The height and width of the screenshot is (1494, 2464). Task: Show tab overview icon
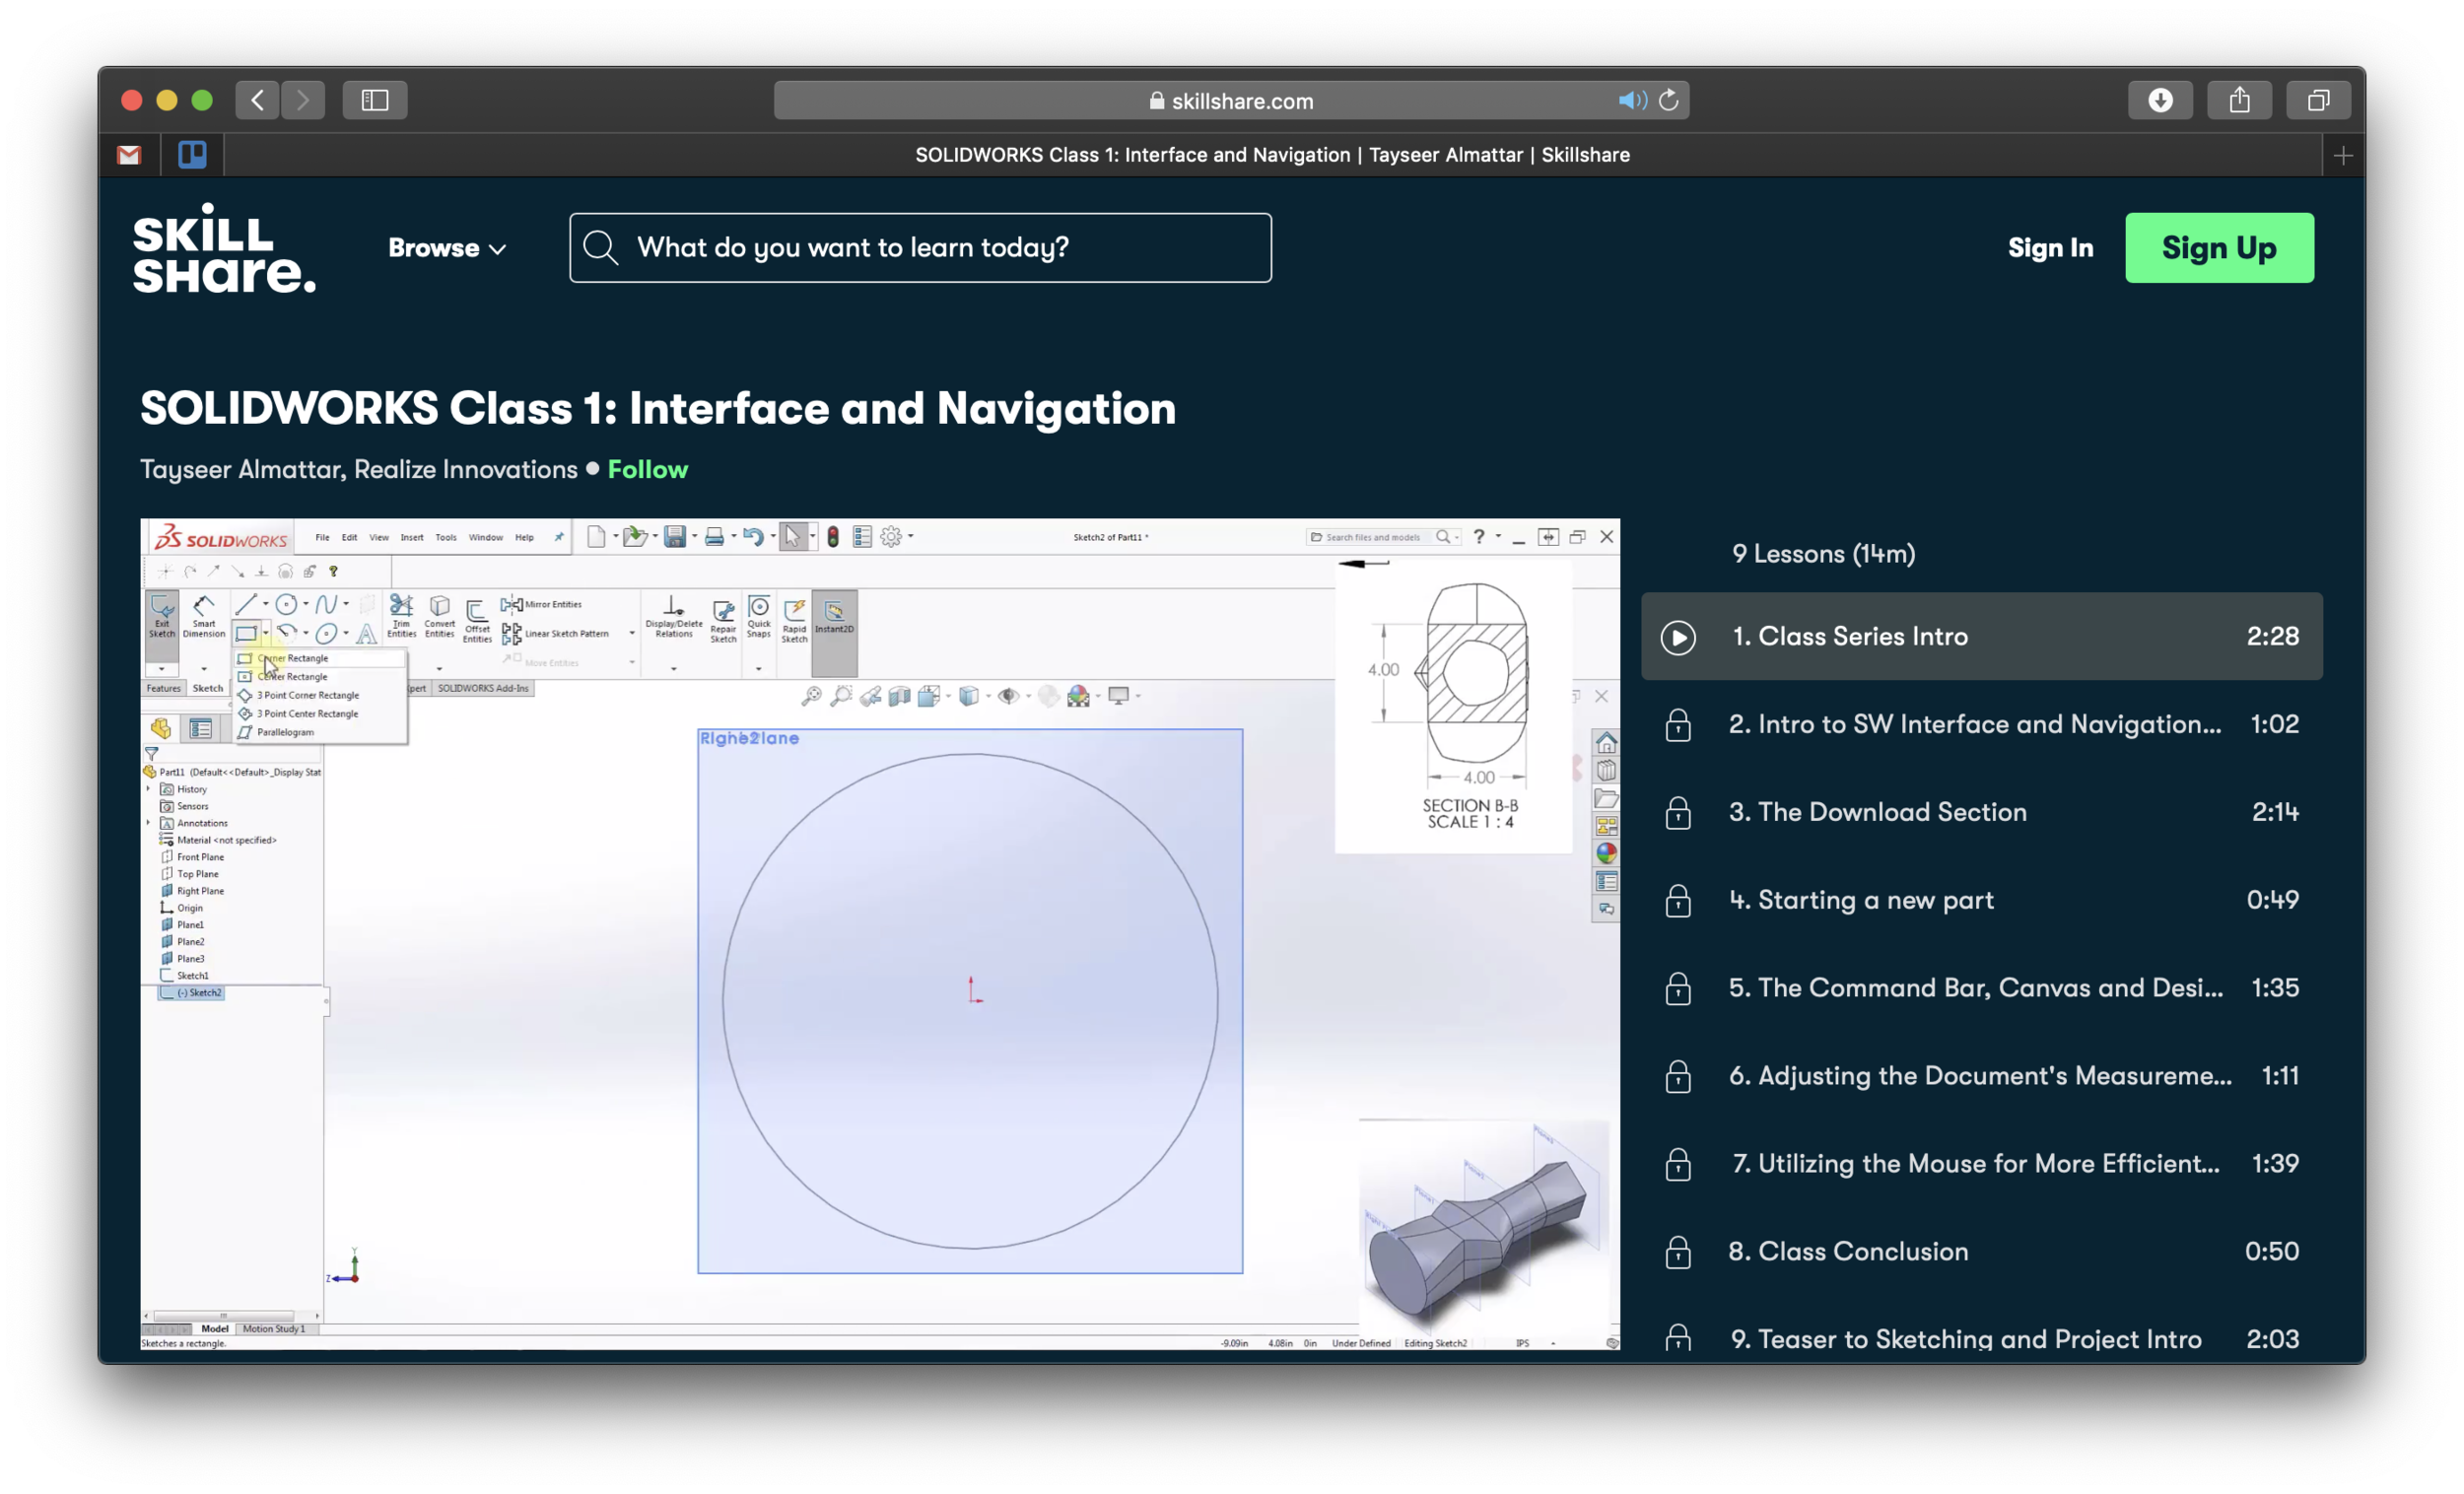pos(2318,100)
